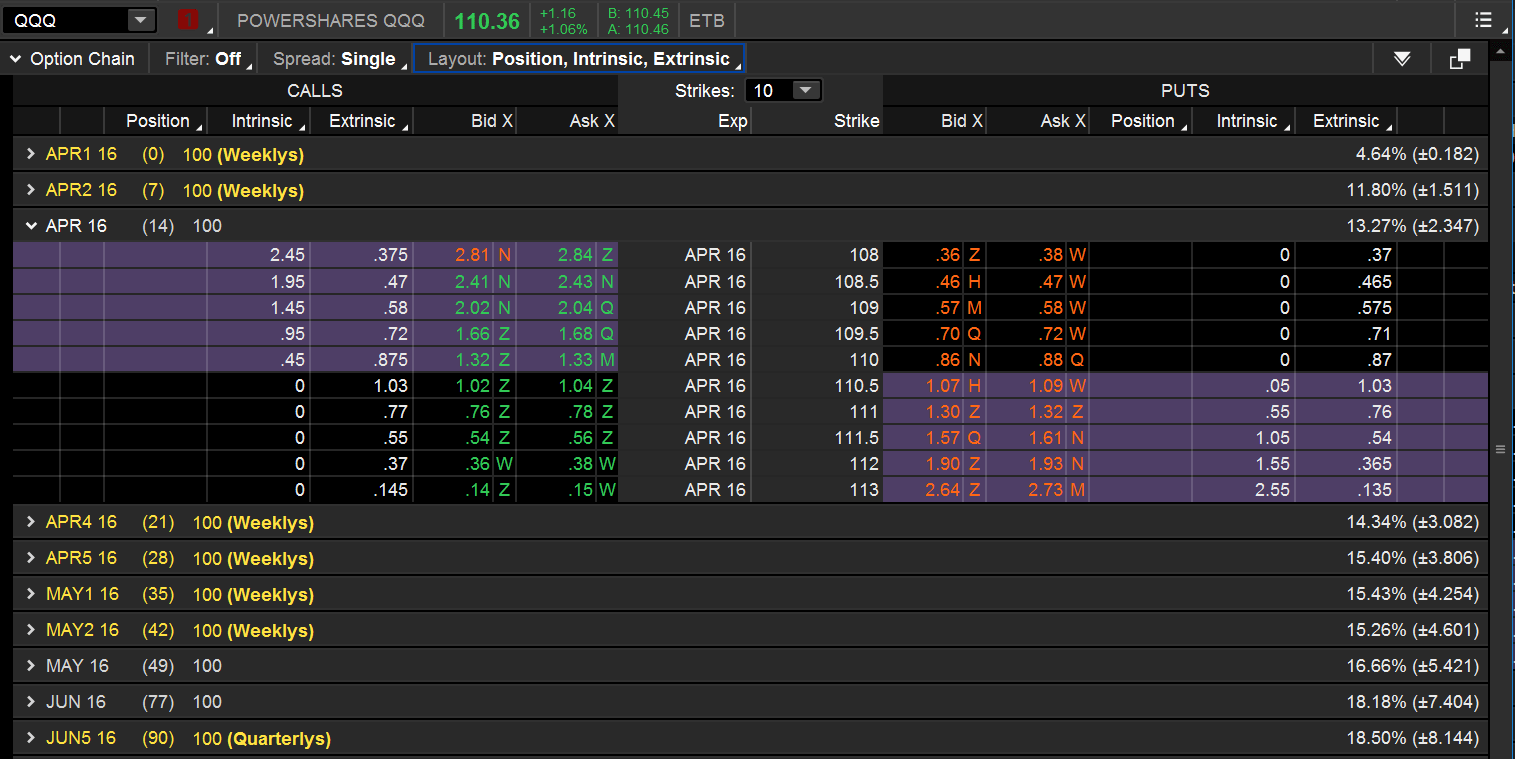1515x759 pixels.
Task: Expand the JUN5 16 Quarterlys row
Action: click(30, 738)
